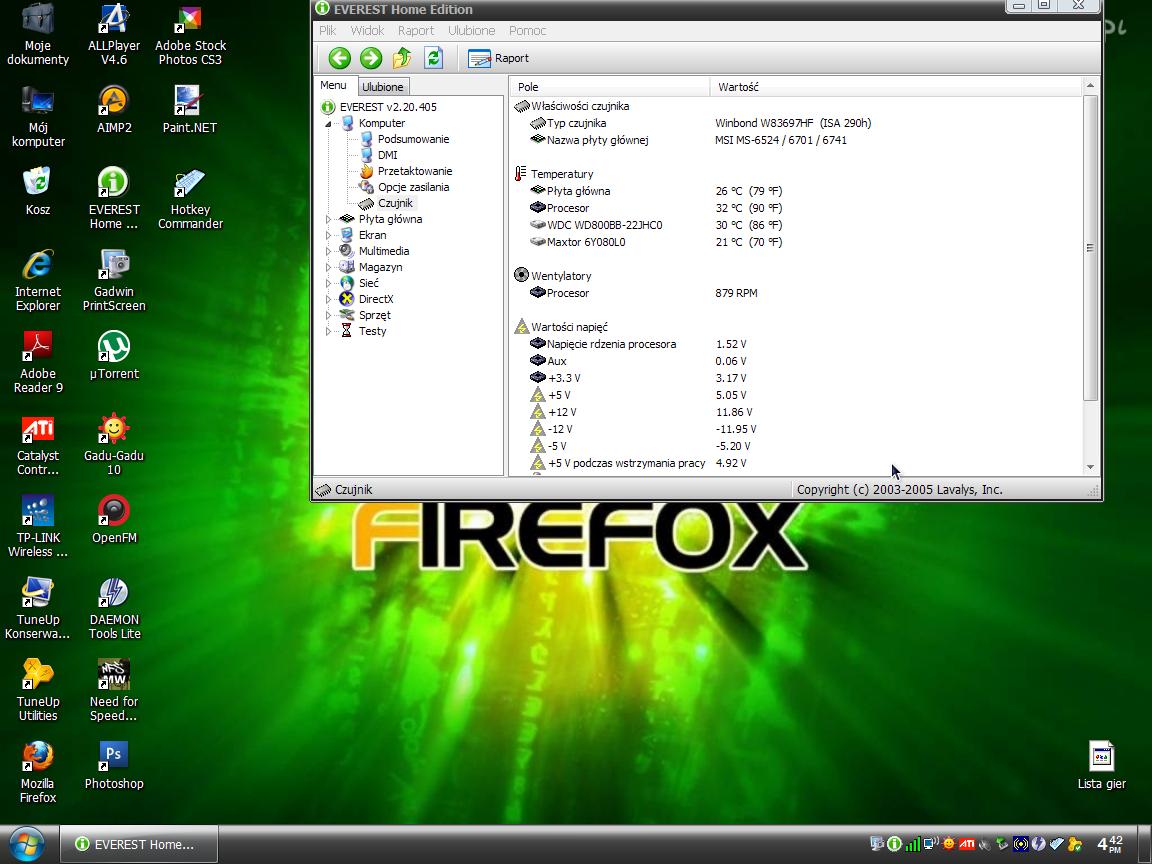Open Moje dokumenty desktop icon
Viewport: 1152px width, 864px height.
(37, 35)
